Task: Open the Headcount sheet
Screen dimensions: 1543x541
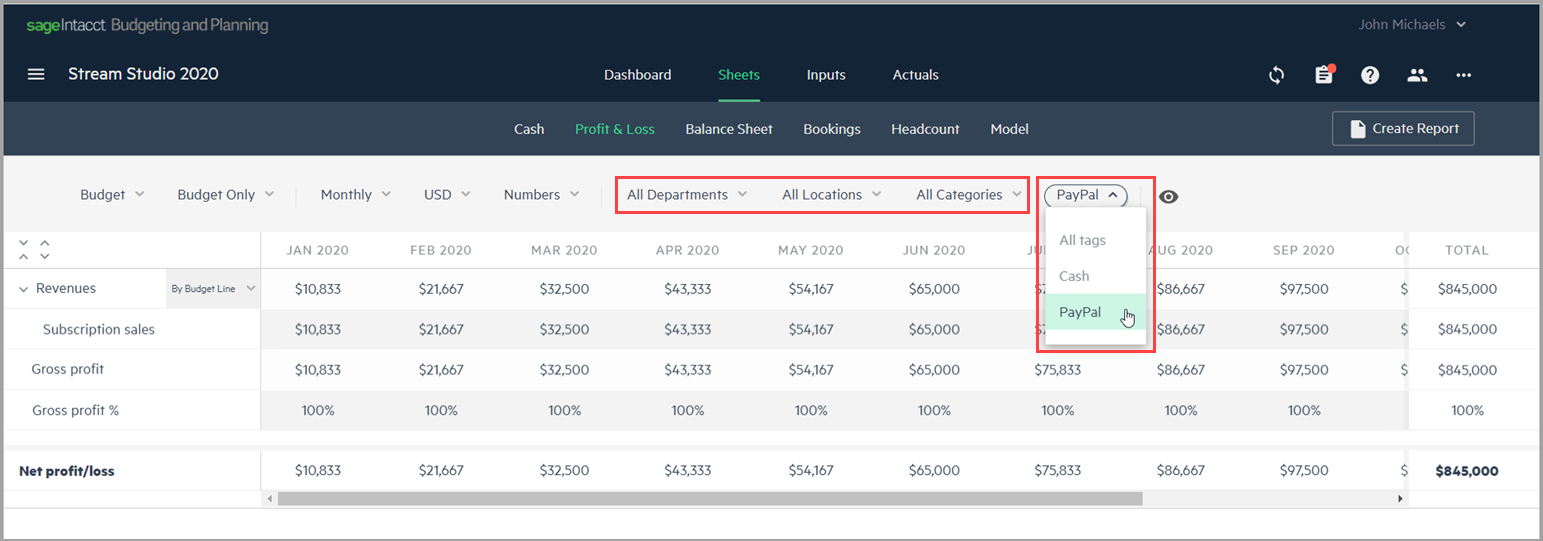Action: pyautogui.click(x=925, y=129)
